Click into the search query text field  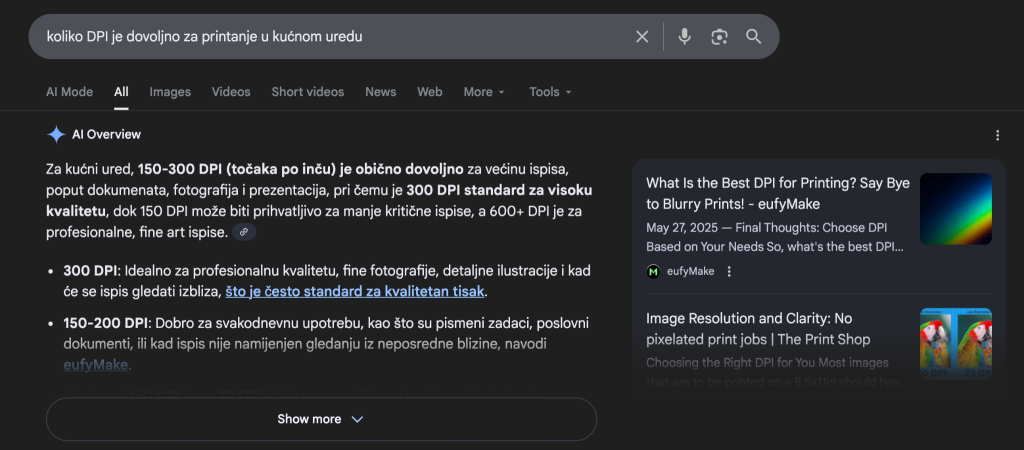coord(330,37)
